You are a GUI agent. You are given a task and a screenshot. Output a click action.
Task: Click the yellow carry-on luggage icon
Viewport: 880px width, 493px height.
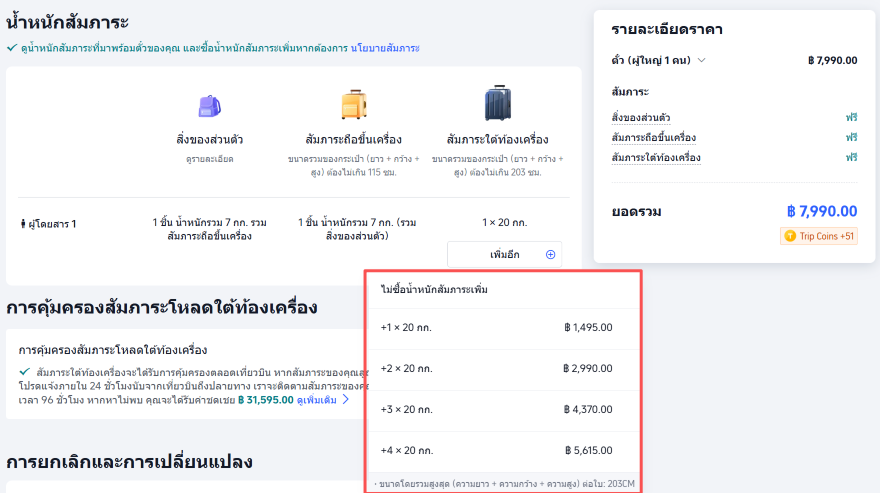point(354,104)
